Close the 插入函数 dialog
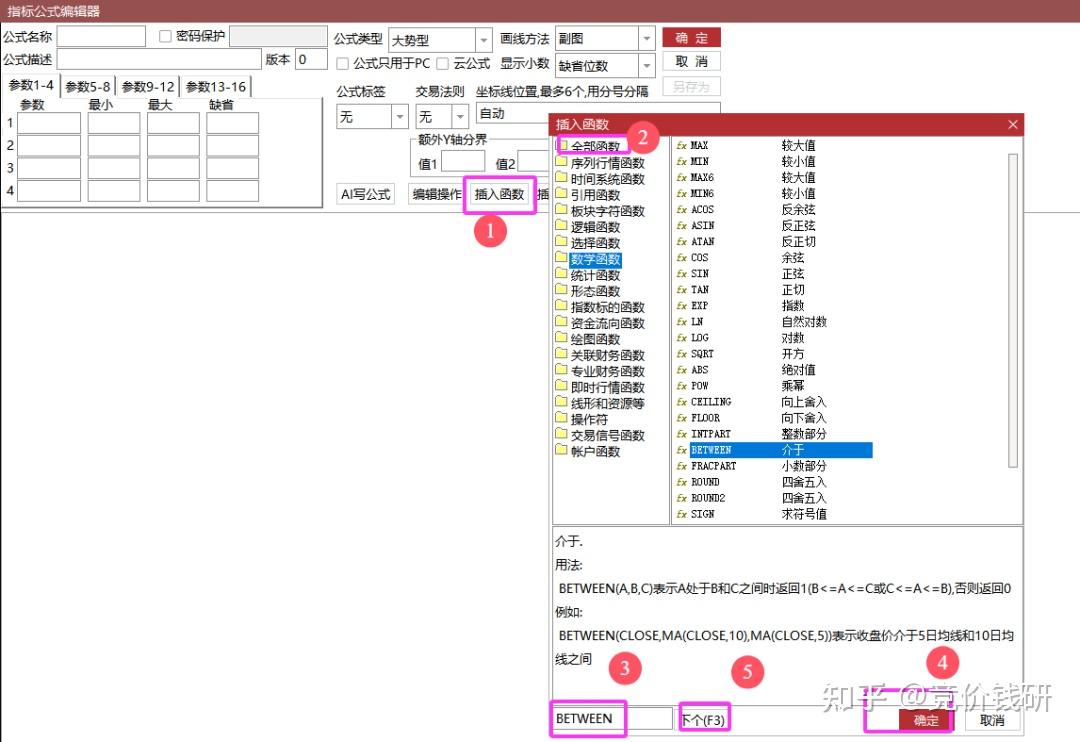 coord(1012,125)
